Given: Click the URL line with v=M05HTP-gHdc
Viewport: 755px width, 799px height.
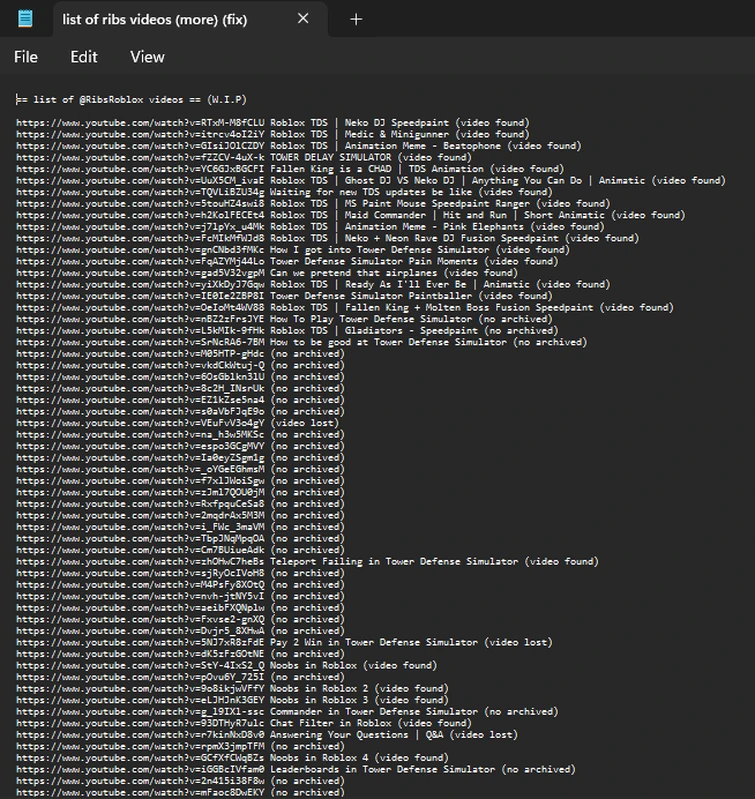Looking at the screenshot, I should (180, 354).
